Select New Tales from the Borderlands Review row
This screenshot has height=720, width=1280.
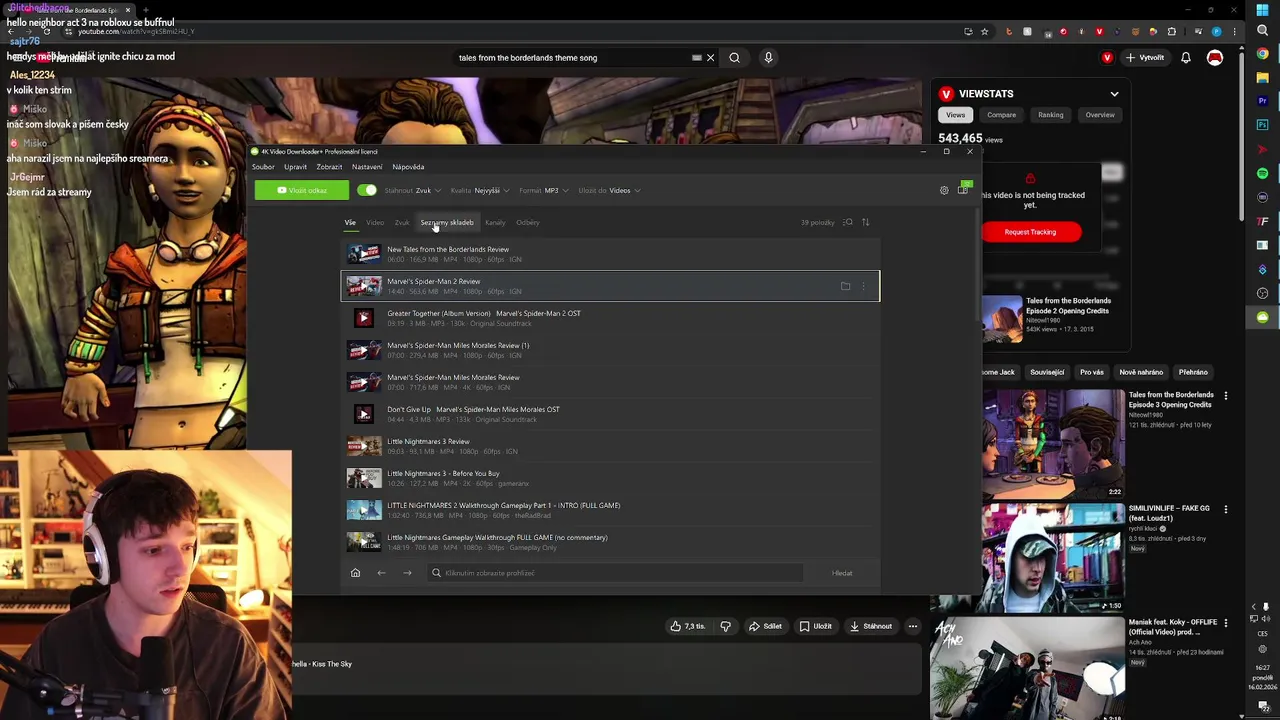(x=610, y=254)
